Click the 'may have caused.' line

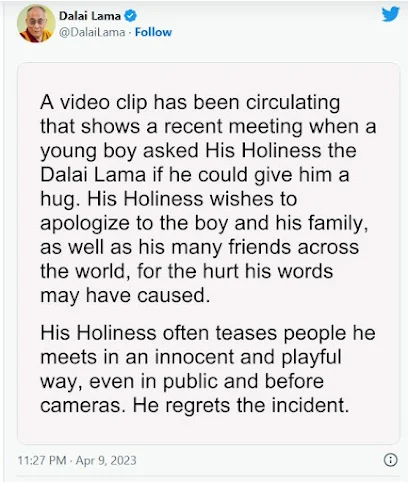tap(125, 295)
